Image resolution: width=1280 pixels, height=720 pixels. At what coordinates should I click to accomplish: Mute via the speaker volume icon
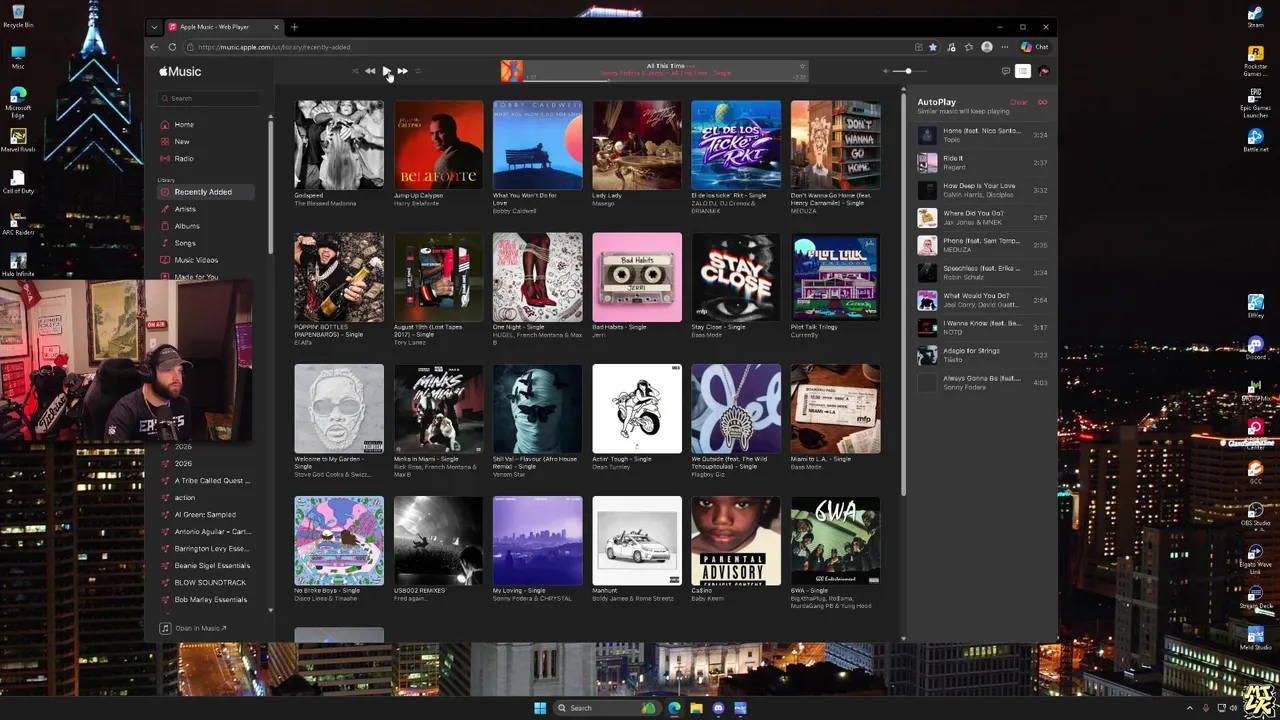[x=885, y=71]
